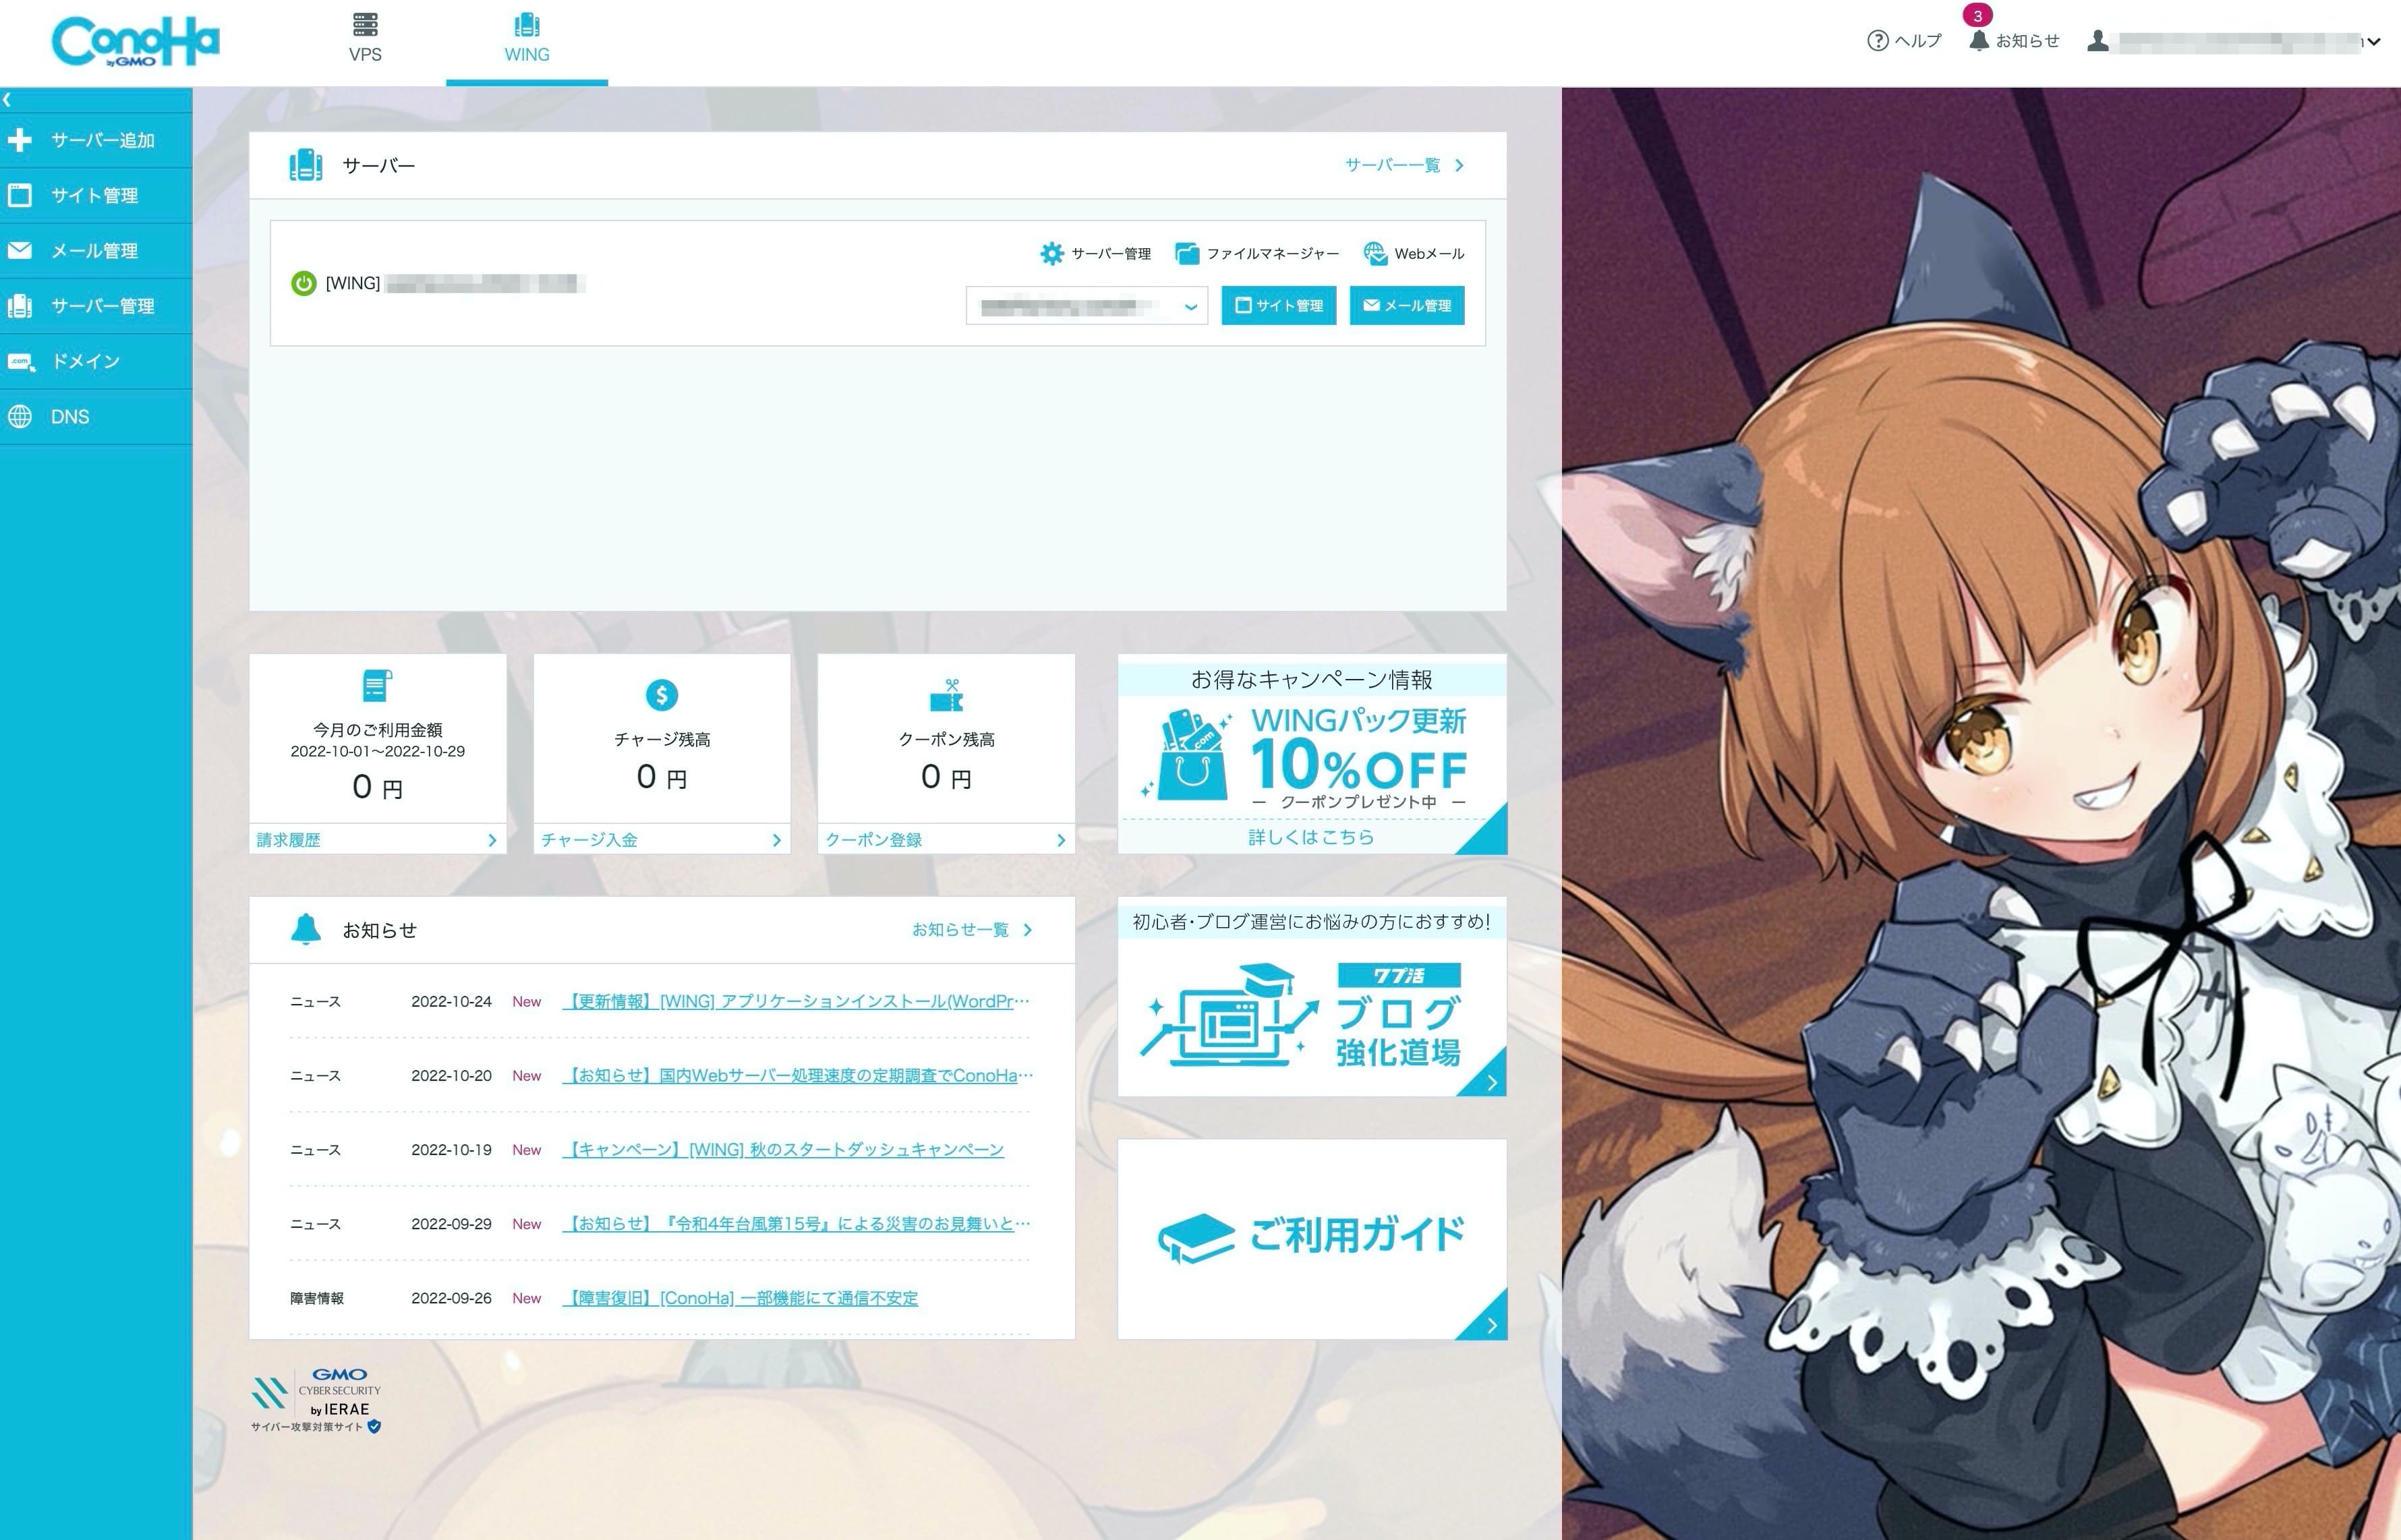Click the sidebar envelope mail icon
The image size is (2401, 1540).
[x=20, y=251]
